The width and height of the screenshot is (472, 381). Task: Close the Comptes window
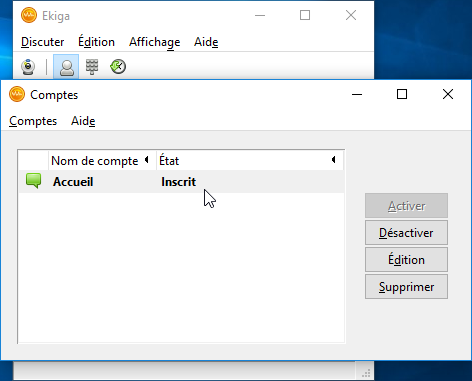(448, 94)
